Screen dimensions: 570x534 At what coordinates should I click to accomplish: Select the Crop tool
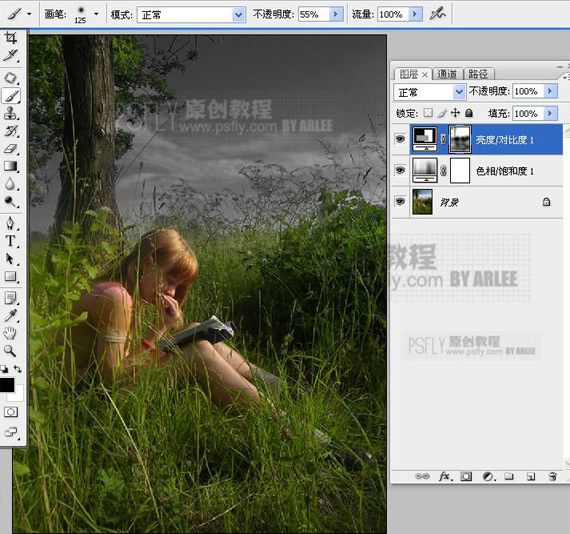[x=11, y=38]
